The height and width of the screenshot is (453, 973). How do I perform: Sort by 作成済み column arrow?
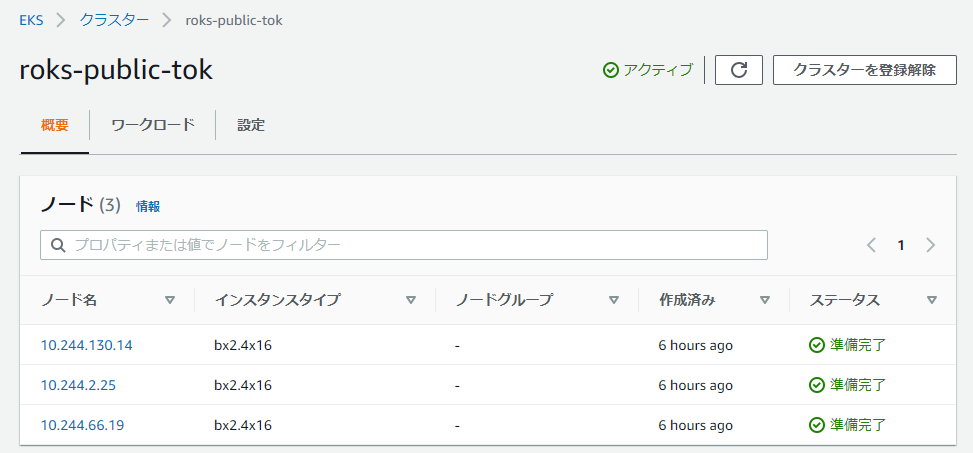pyautogui.click(x=764, y=300)
